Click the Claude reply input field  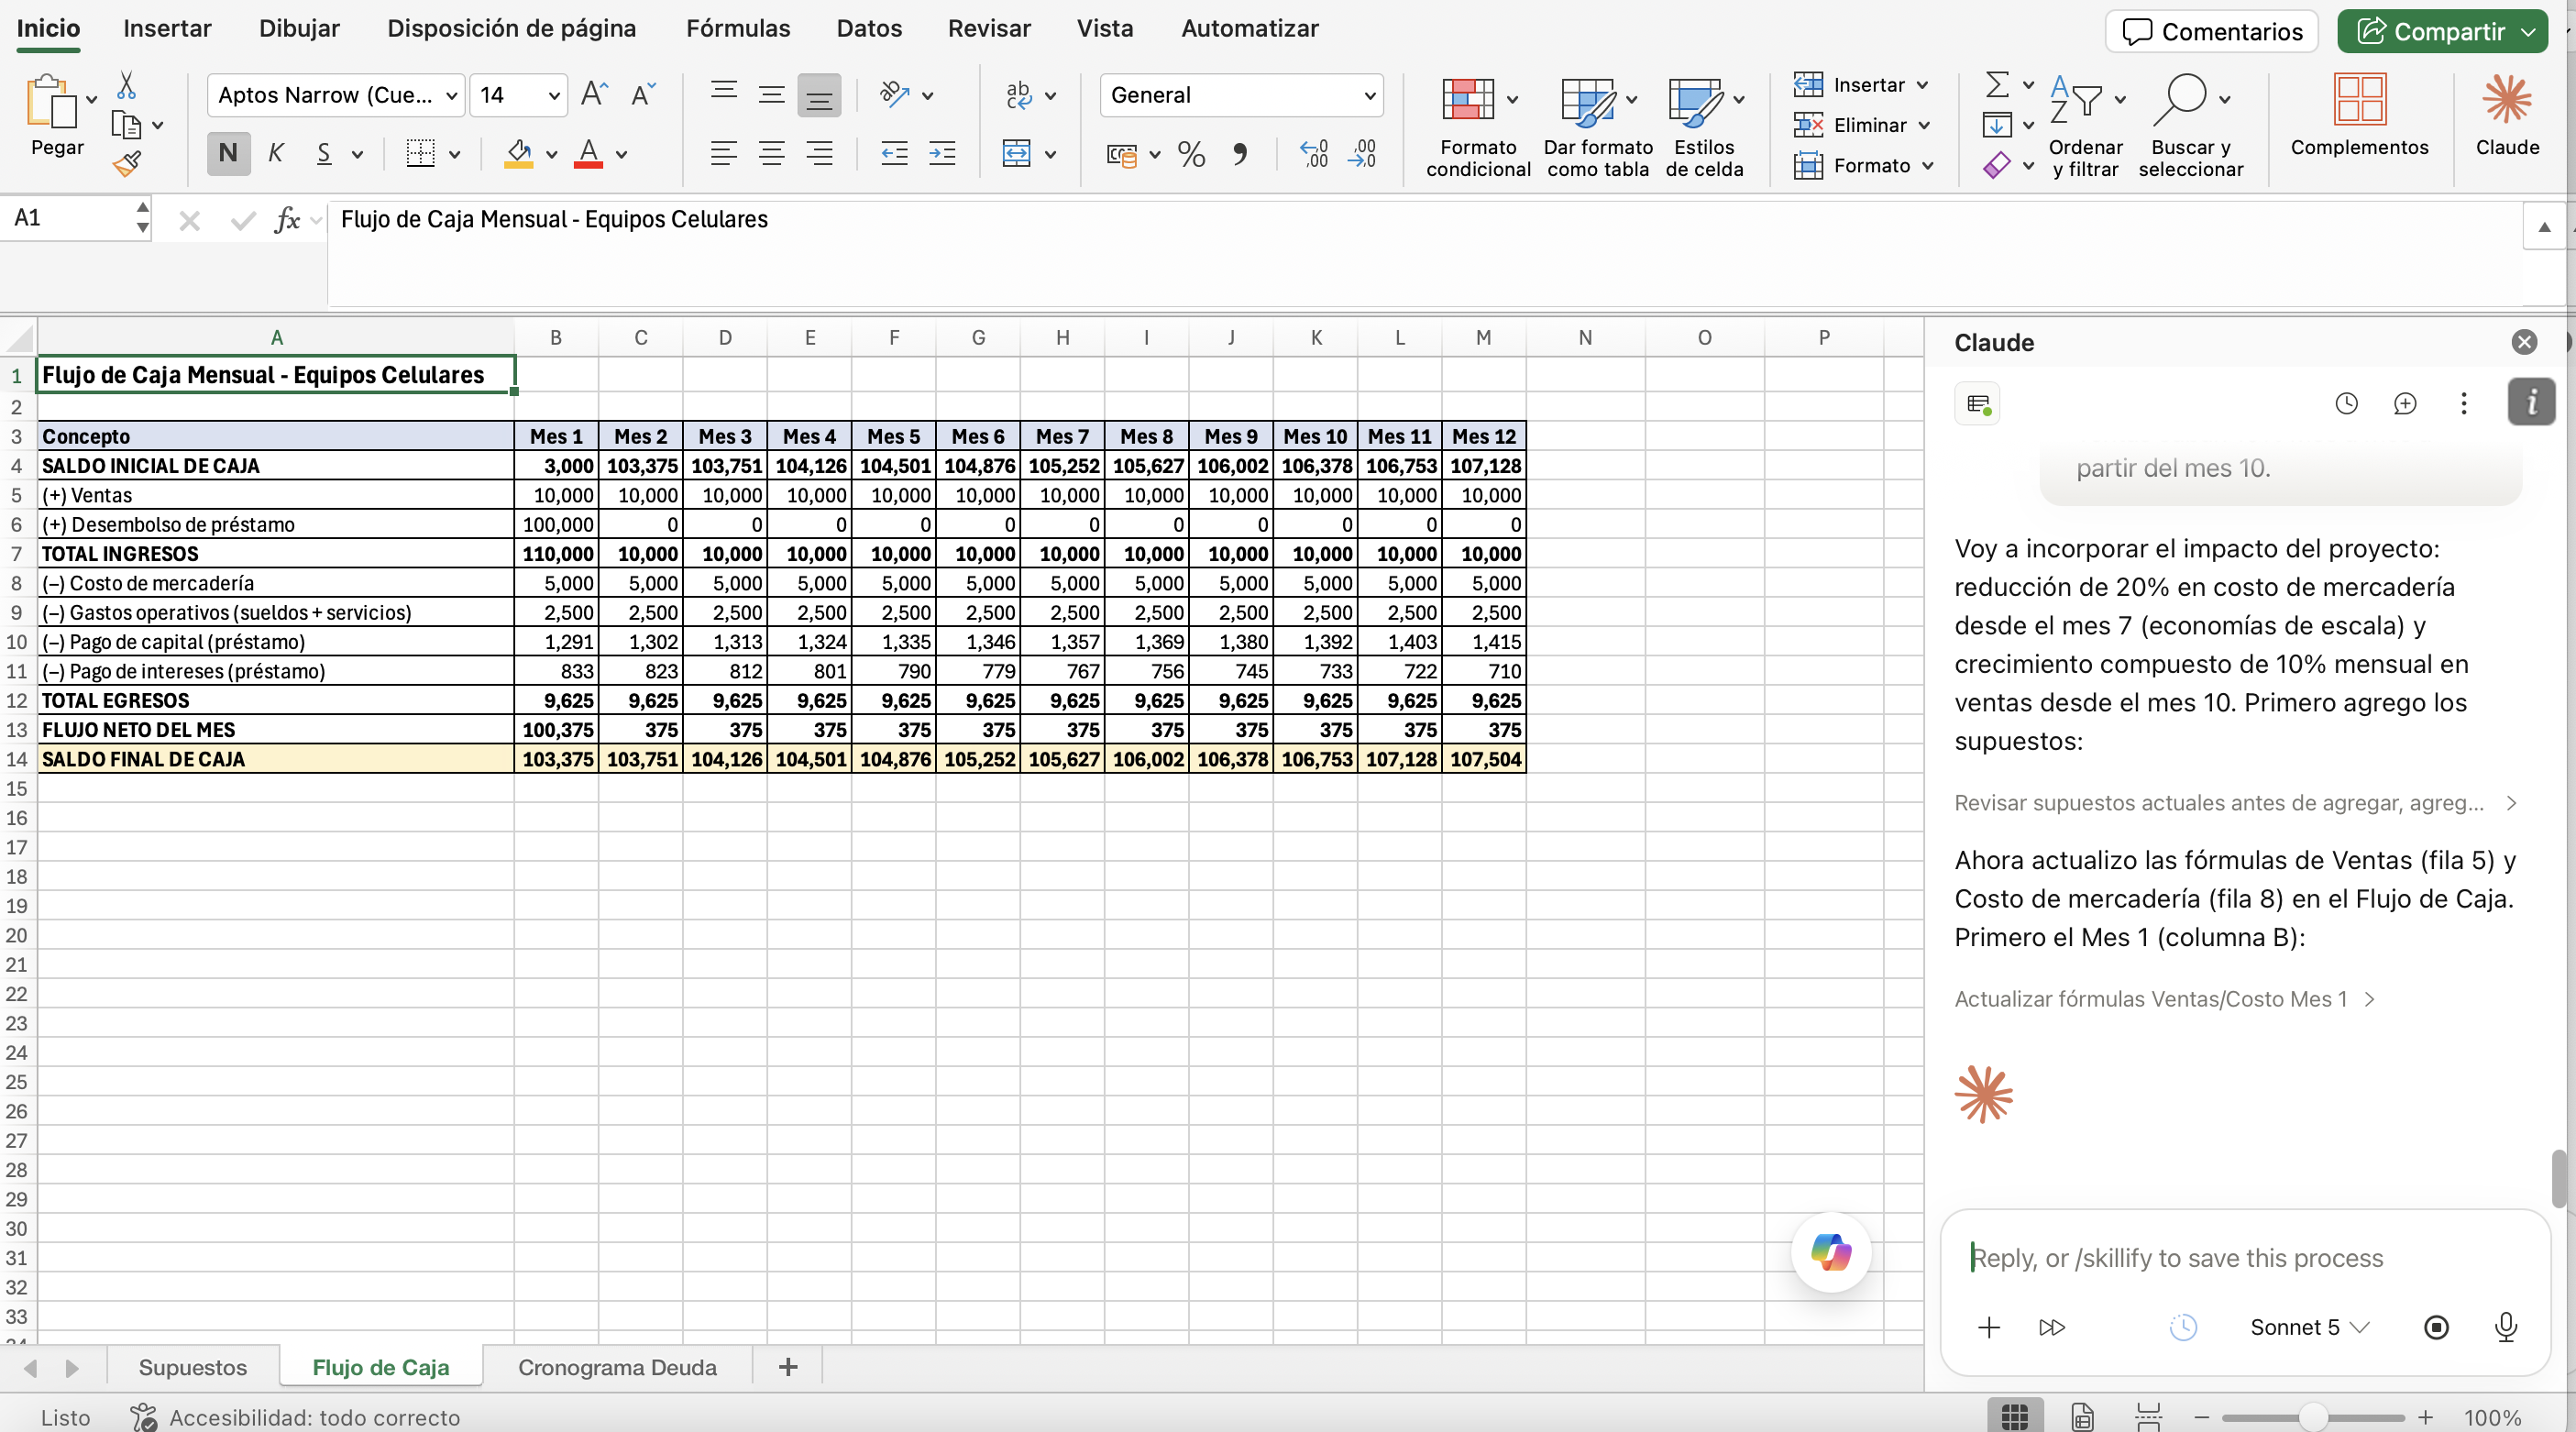(x=2244, y=1258)
